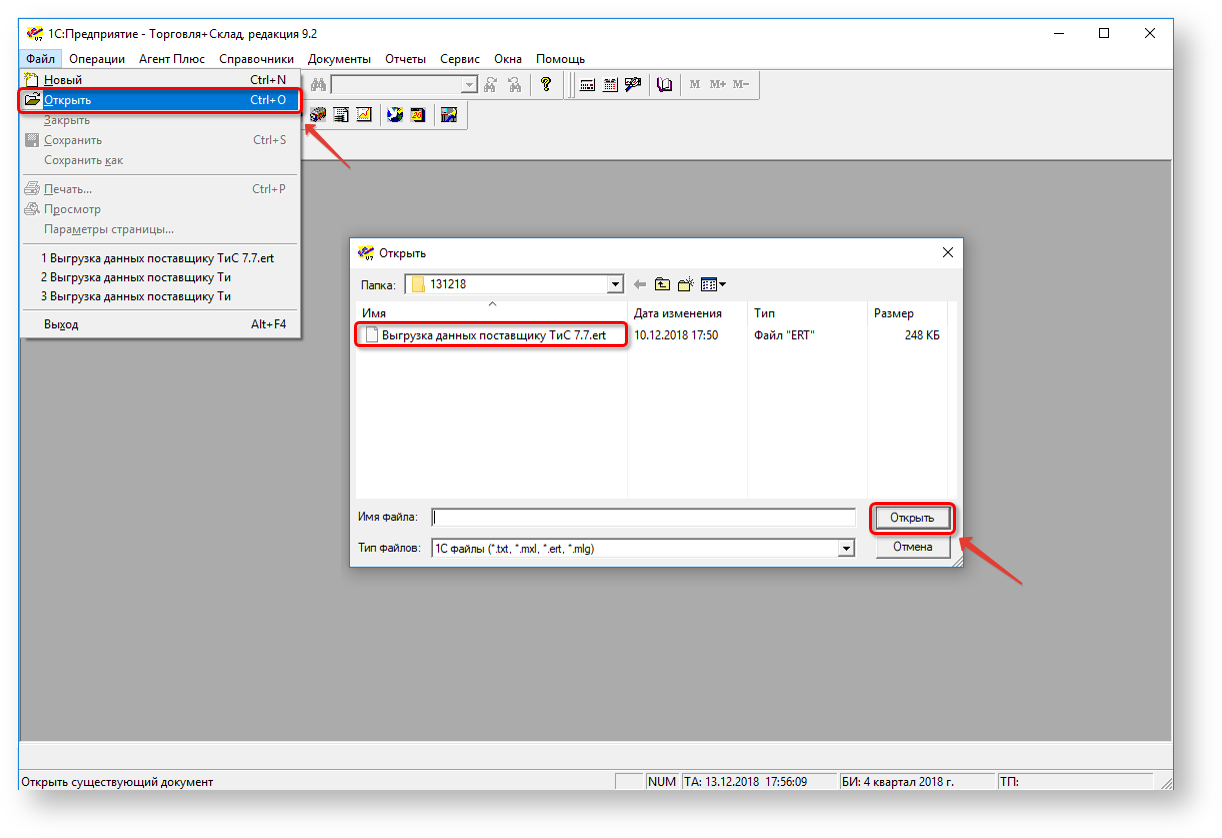Open the Справочники menu

coord(257,59)
